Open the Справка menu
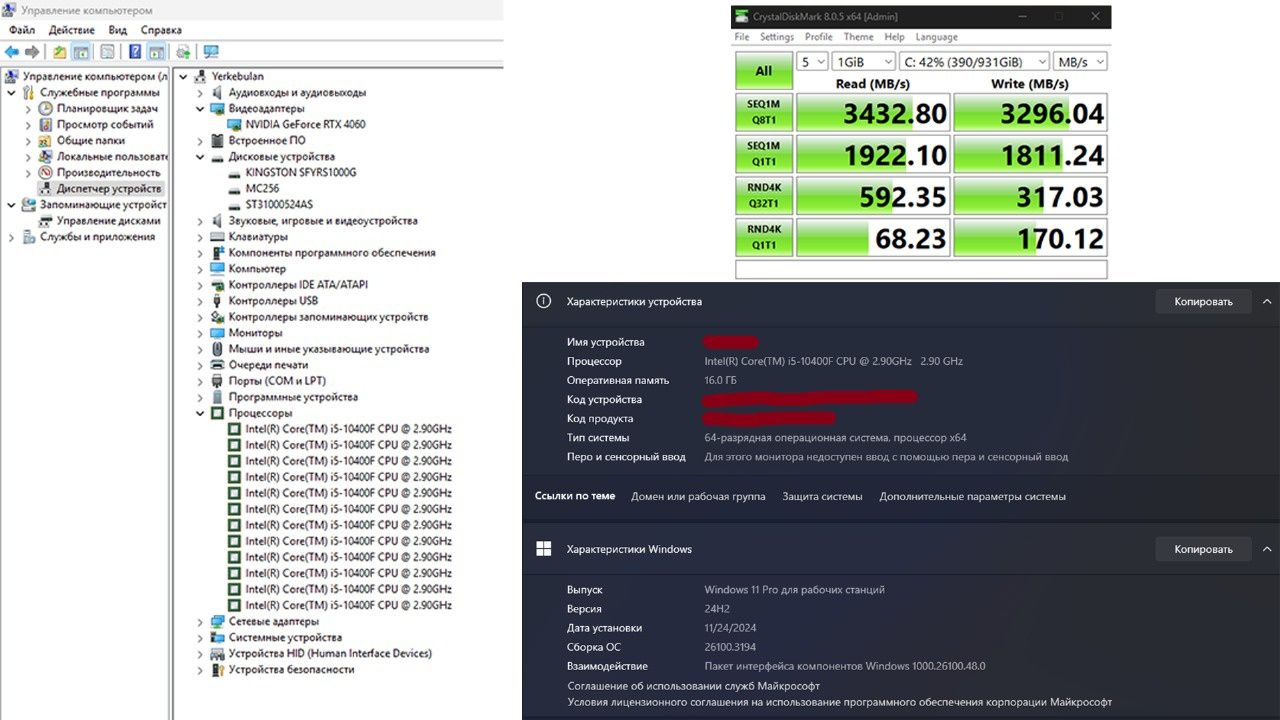This screenshot has width=1280, height=720. (x=161, y=30)
